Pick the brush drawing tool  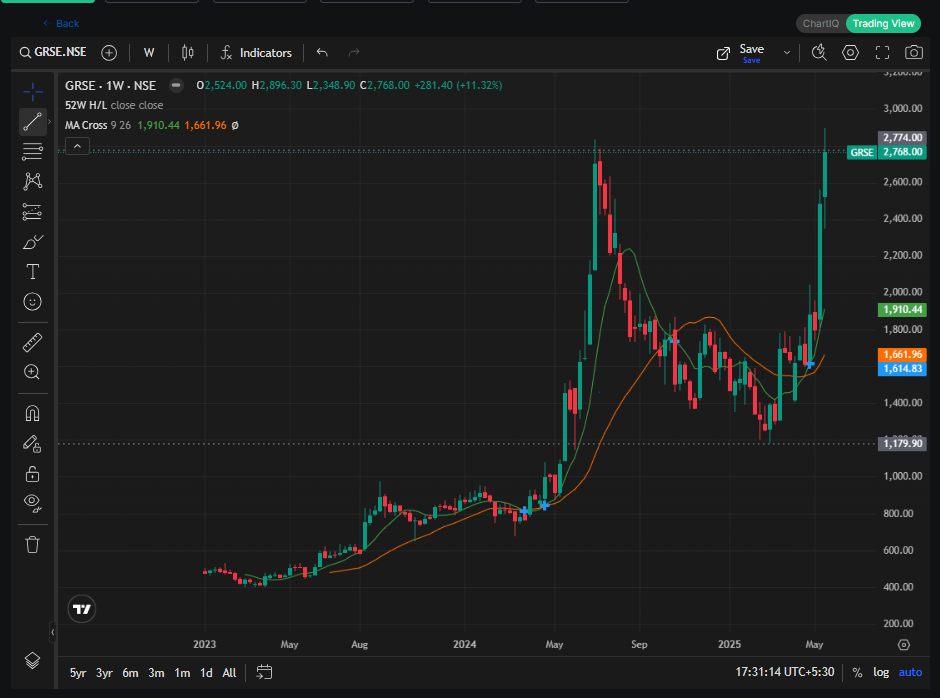click(32, 242)
